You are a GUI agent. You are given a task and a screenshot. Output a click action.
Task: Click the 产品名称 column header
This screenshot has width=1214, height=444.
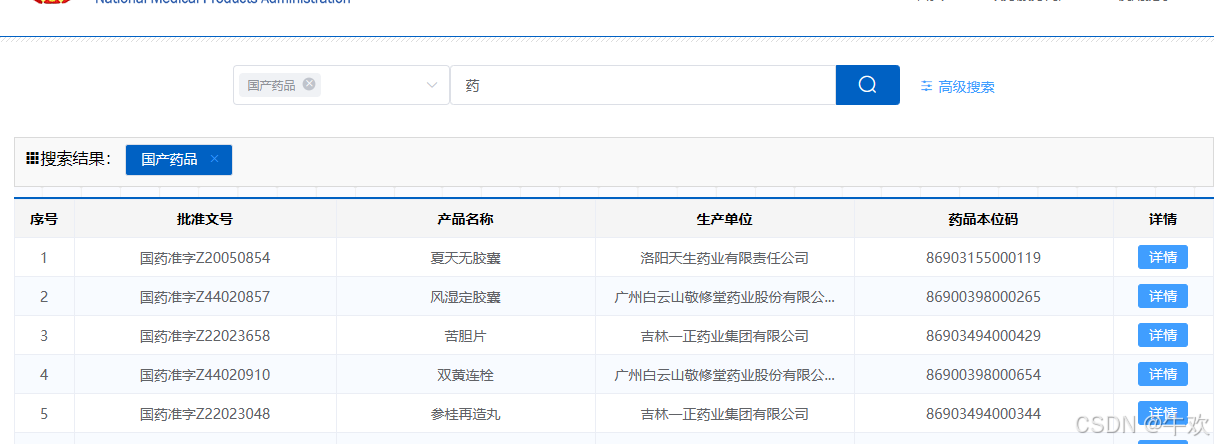click(x=465, y=219)
